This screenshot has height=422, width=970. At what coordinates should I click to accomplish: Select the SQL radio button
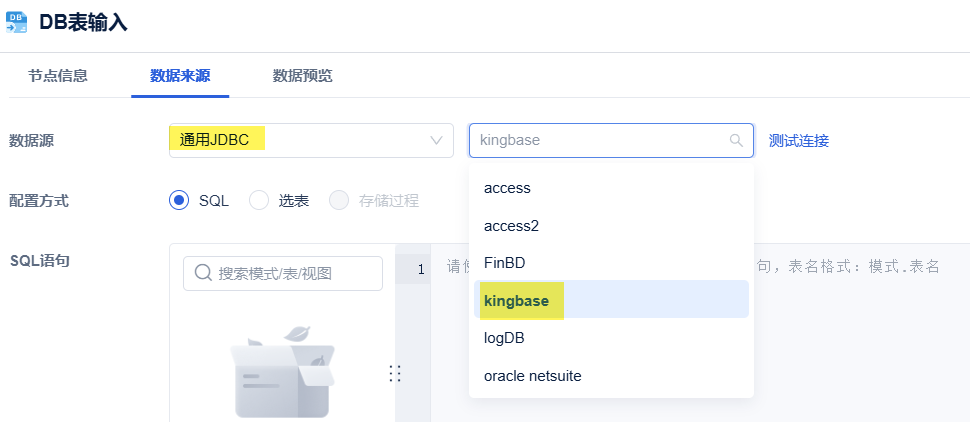point(179,200)
